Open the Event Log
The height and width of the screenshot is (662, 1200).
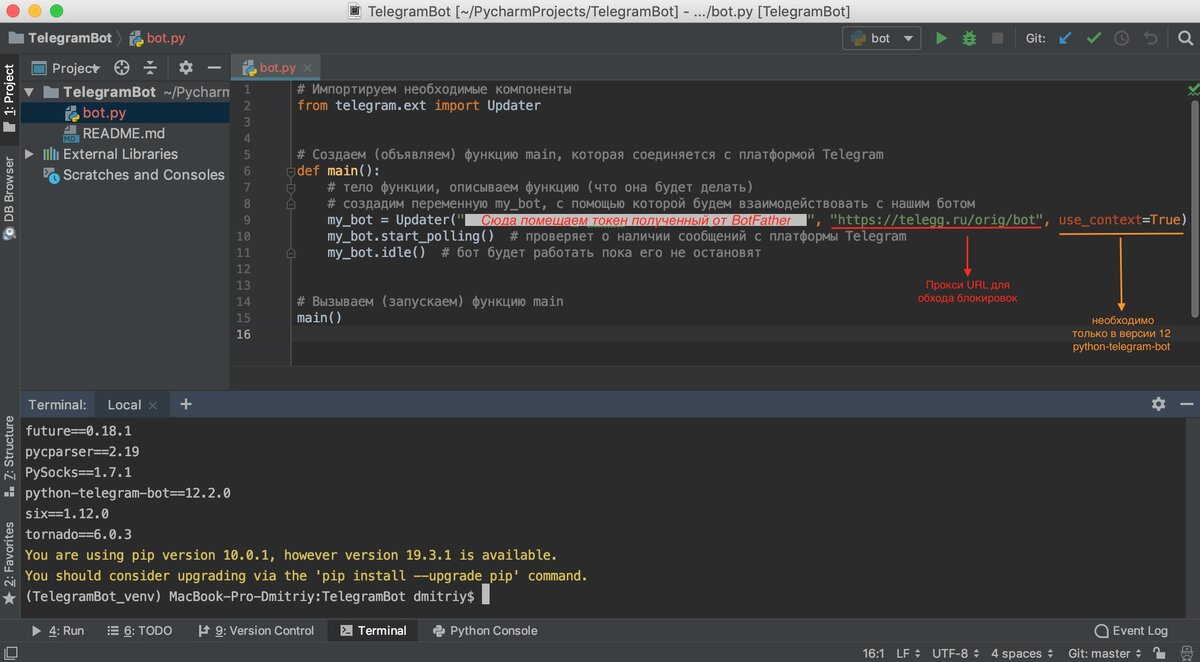(x=1131, y=630)
